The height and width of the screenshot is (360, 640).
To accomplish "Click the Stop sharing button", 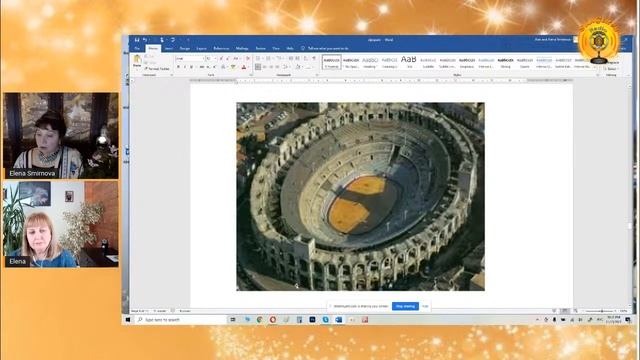I will point(405,306).
